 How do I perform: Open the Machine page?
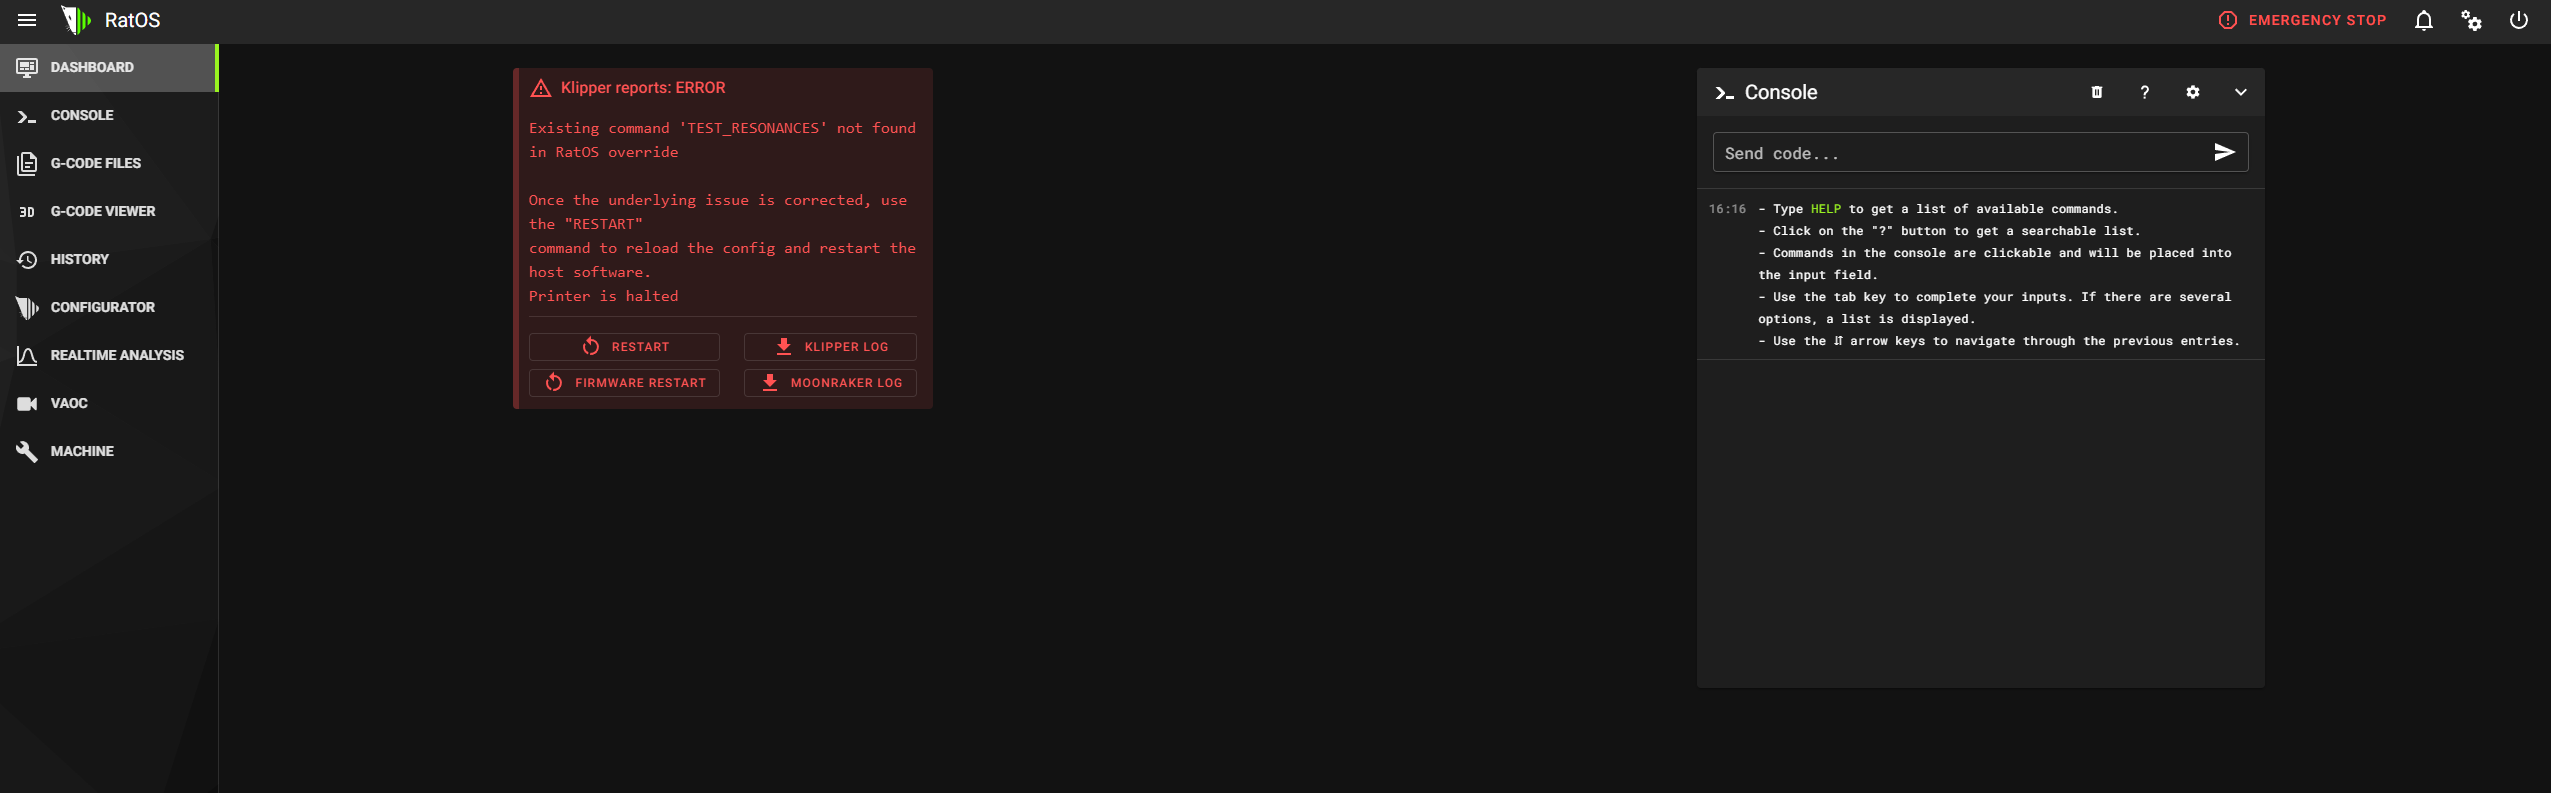click(x=109, y=452)
